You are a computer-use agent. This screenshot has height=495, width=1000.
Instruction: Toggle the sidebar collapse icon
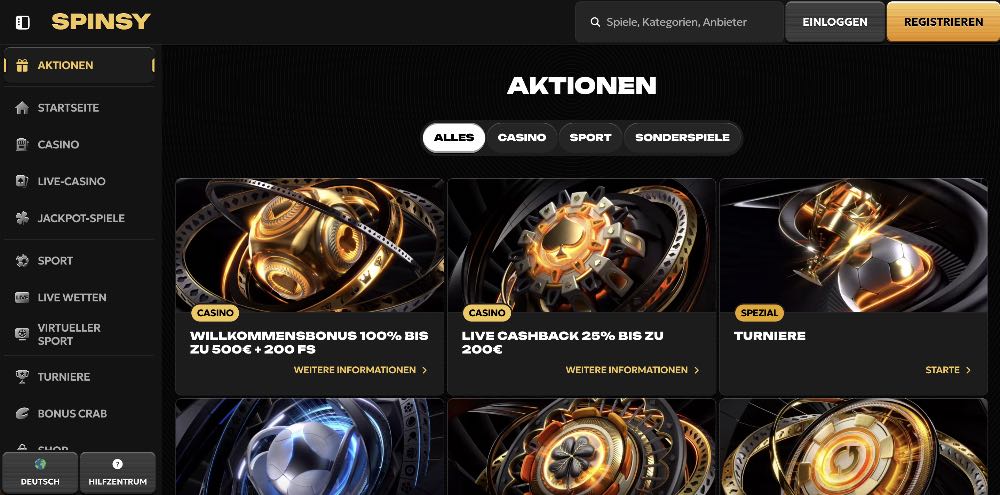pyautogui.click(x=22, y=22)
